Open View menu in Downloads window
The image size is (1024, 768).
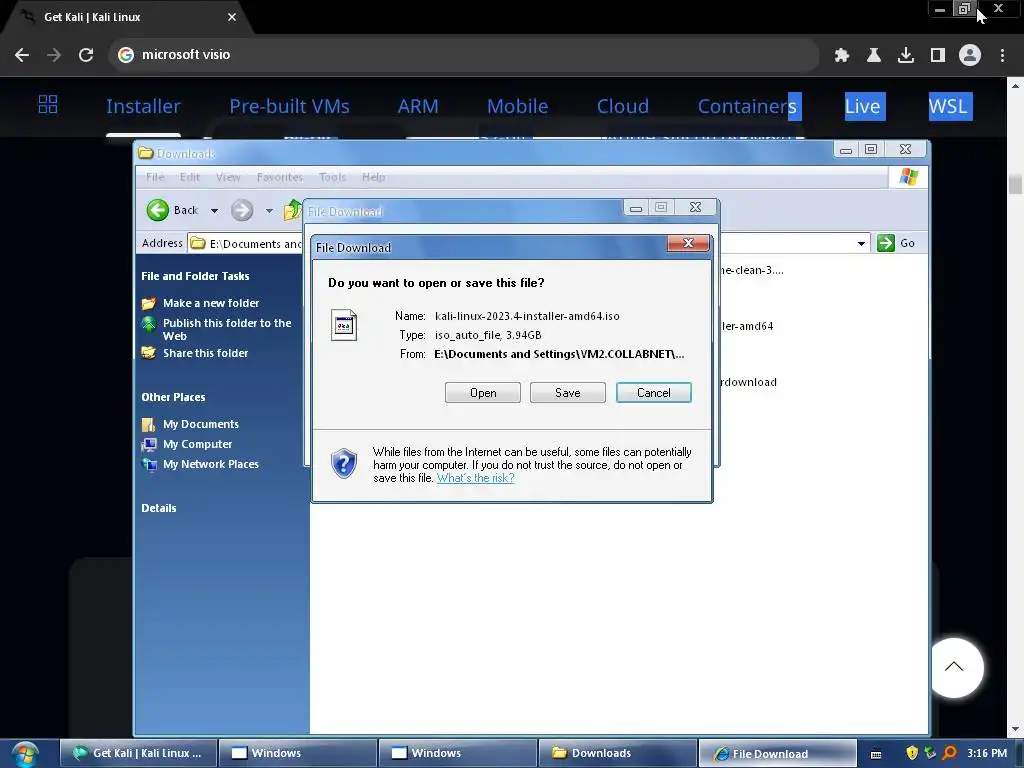228,177
